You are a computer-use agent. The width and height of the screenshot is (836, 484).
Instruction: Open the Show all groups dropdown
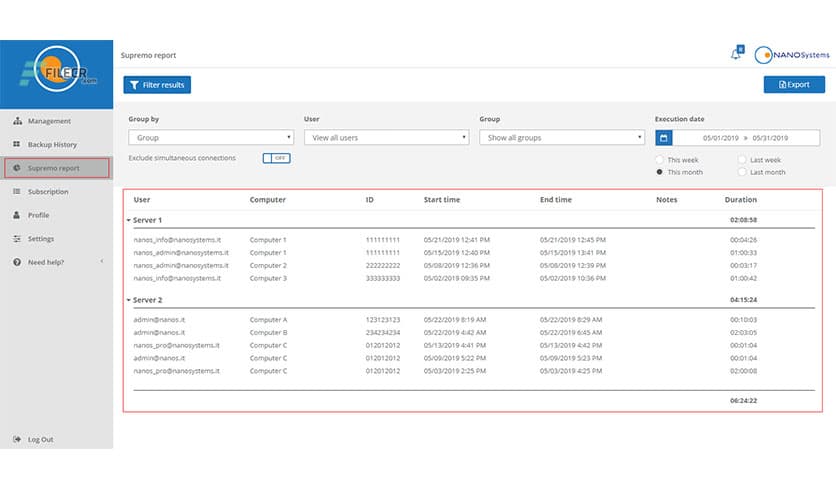(x=562, y=138)
